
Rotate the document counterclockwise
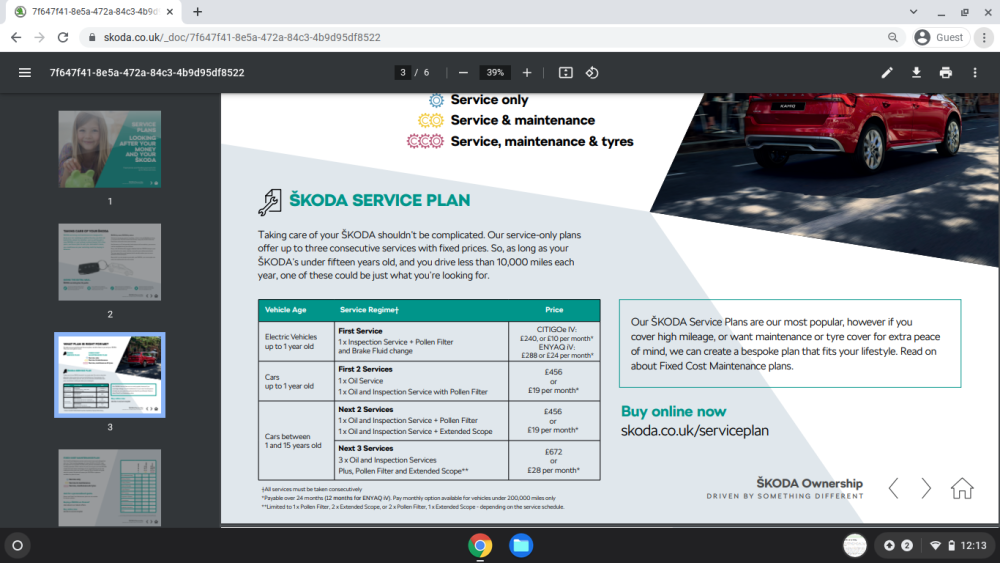click(x=592, y=73)
